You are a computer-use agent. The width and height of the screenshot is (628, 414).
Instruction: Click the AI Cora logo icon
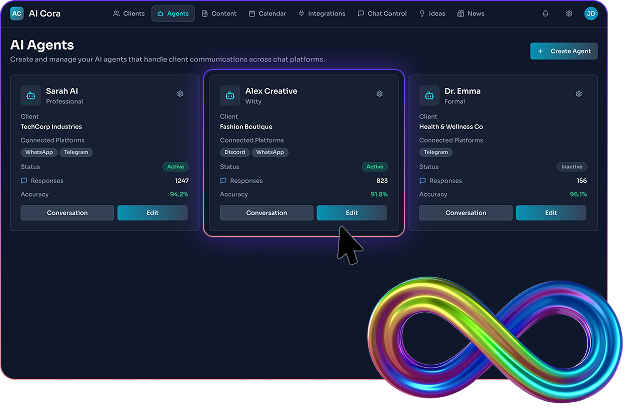point(17,14)
